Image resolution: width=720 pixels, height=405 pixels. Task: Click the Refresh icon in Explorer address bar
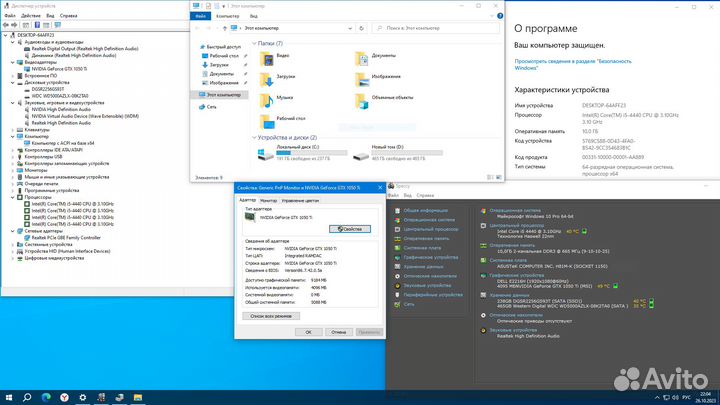point(361,28)
